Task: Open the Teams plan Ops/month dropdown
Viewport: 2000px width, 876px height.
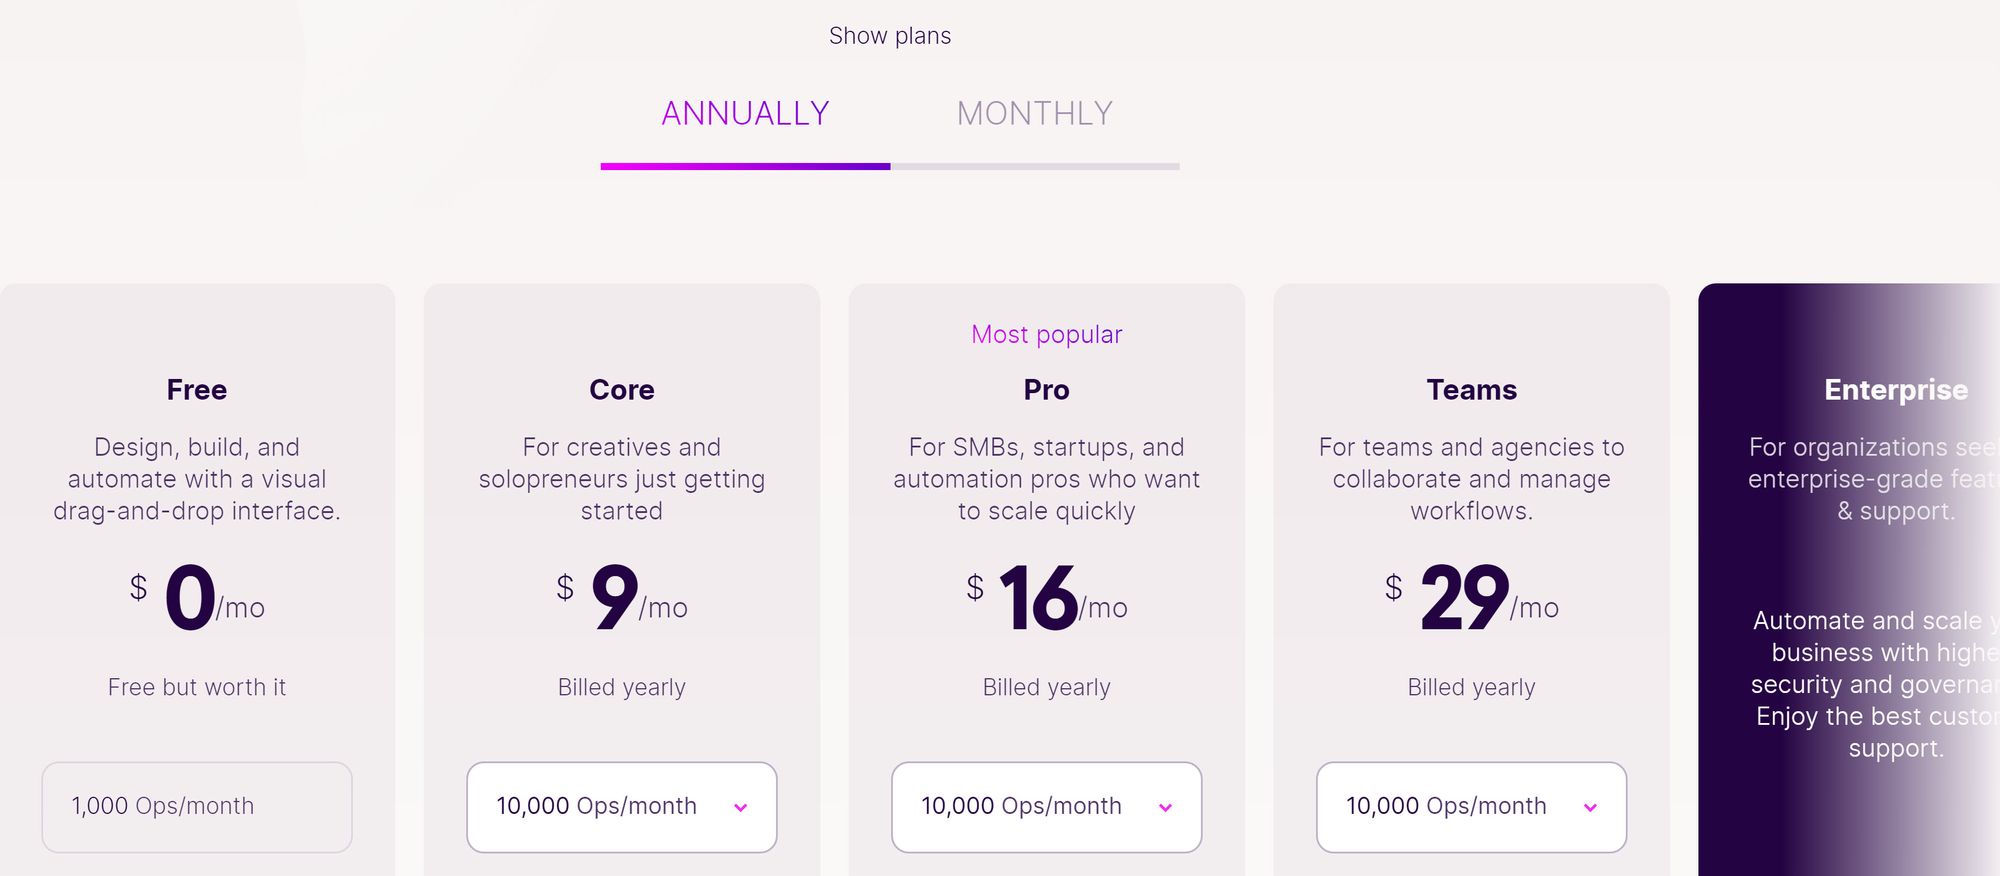Action: coord(1471,807)
